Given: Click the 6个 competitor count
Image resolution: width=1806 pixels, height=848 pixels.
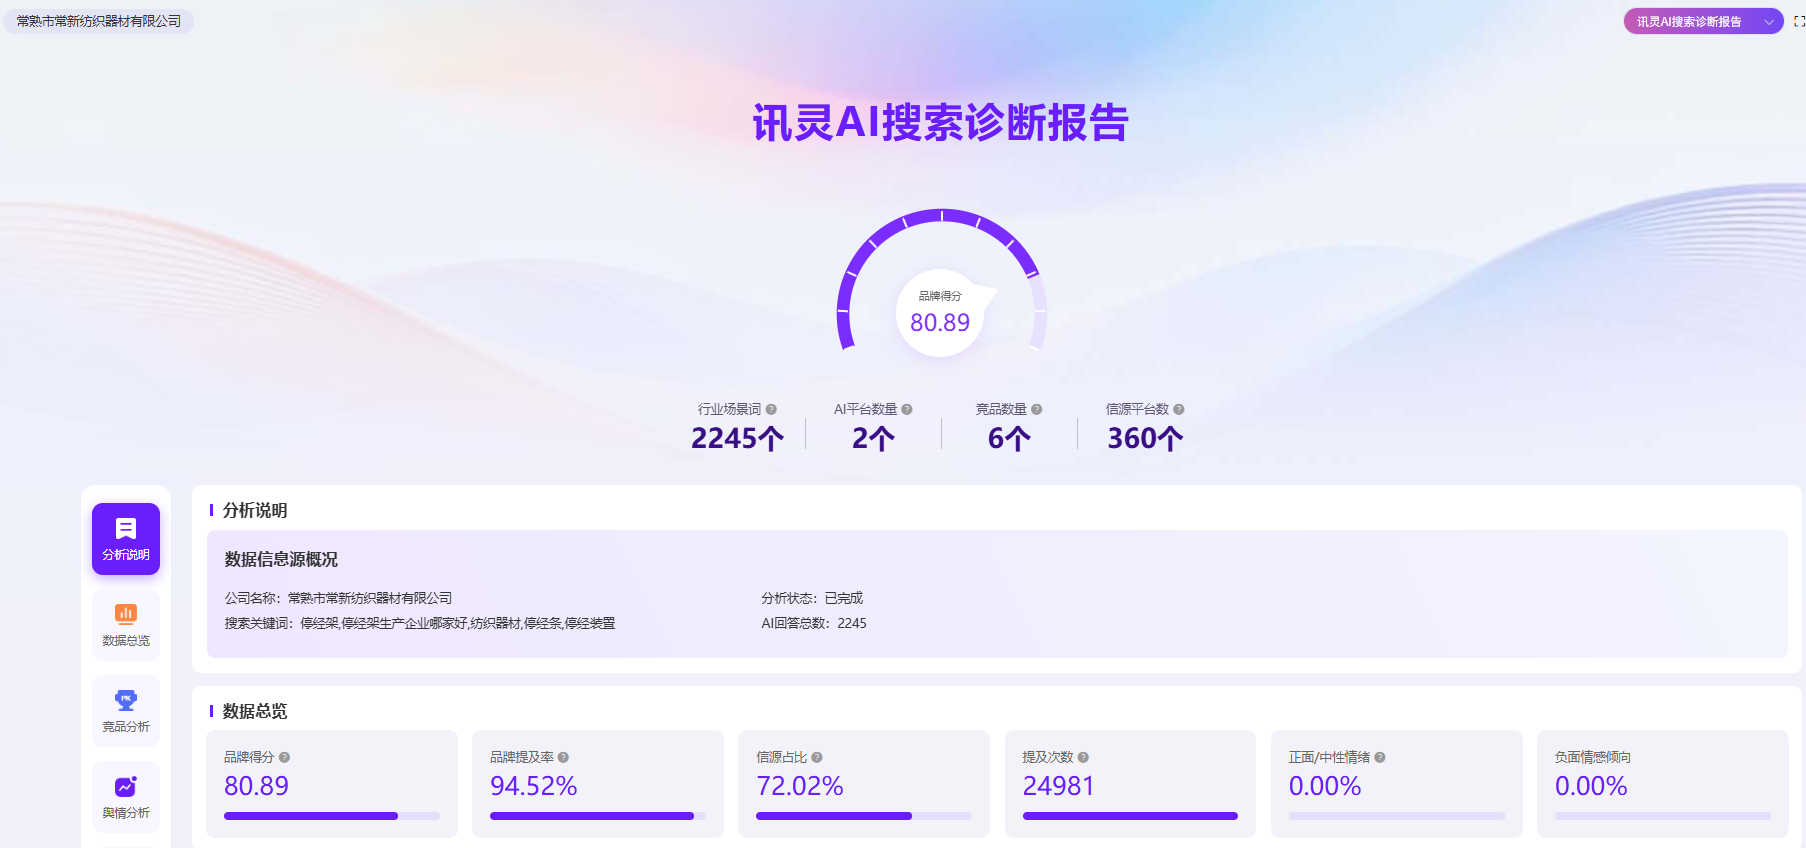Looking at the screenshot, I should (x=1009, y=438).
